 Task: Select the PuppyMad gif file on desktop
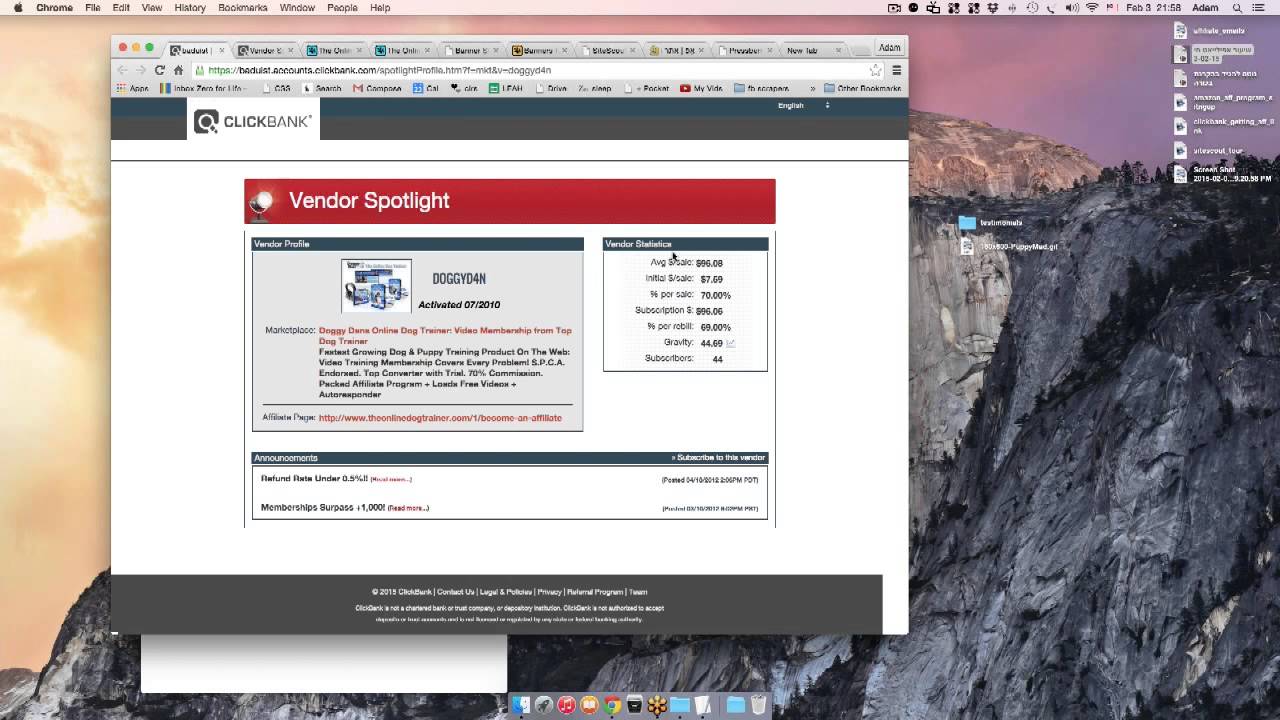(x=1008, y=246)
